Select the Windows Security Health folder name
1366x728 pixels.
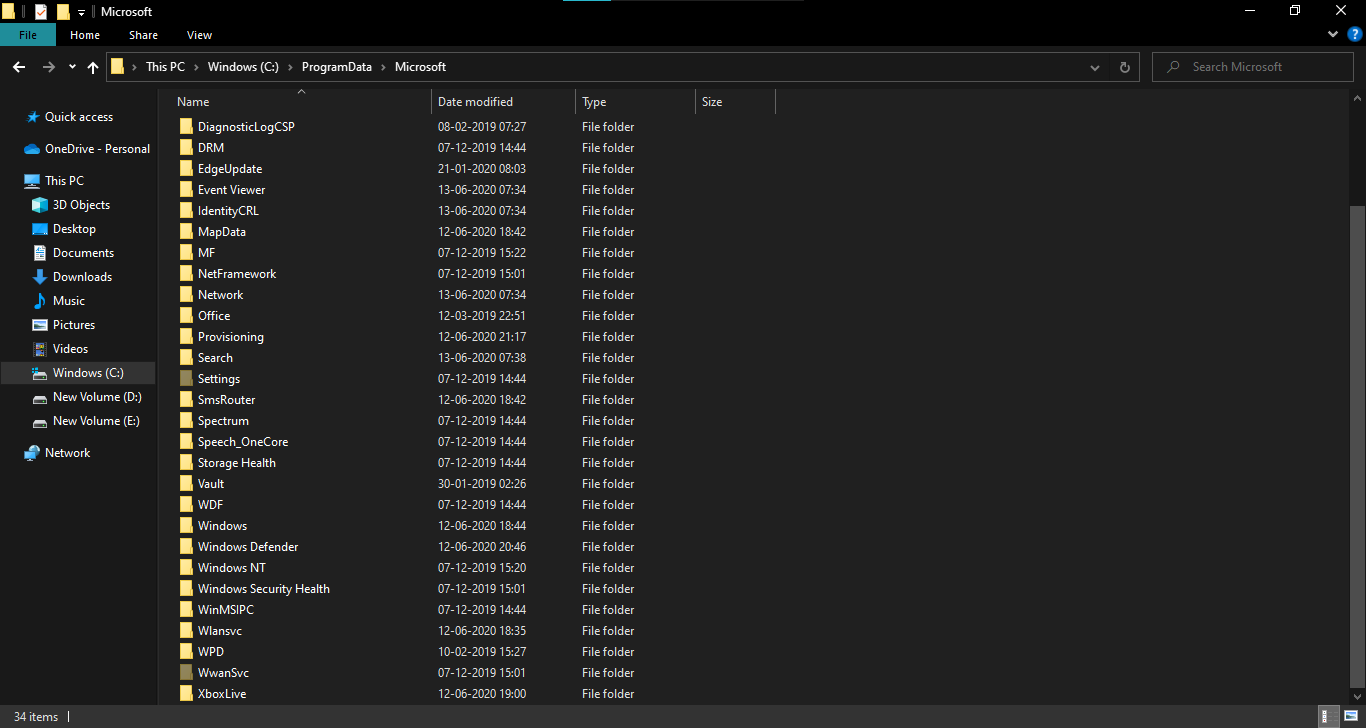tap(264, 589)
